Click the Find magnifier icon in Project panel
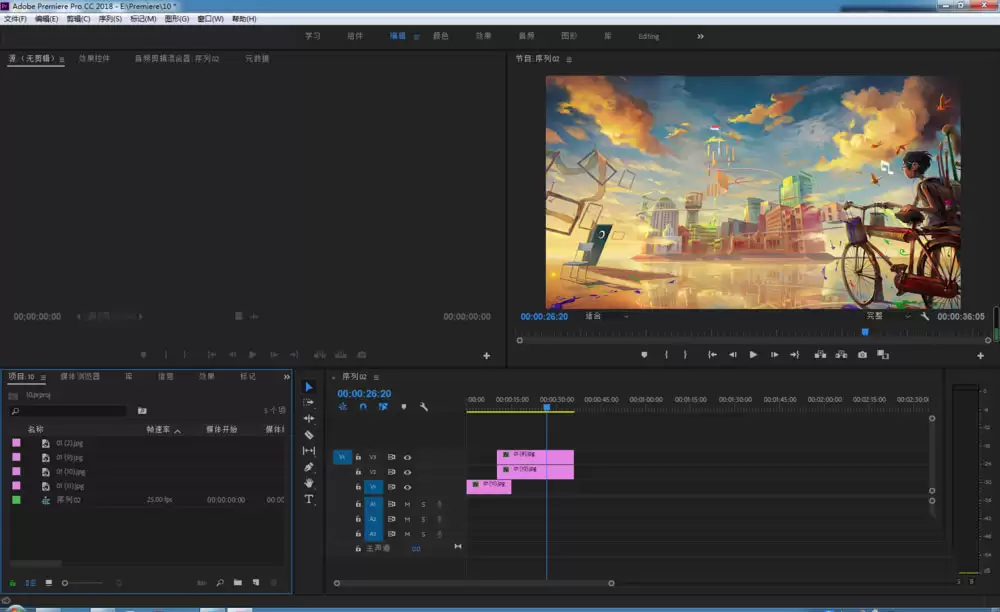 coord(220,583)
